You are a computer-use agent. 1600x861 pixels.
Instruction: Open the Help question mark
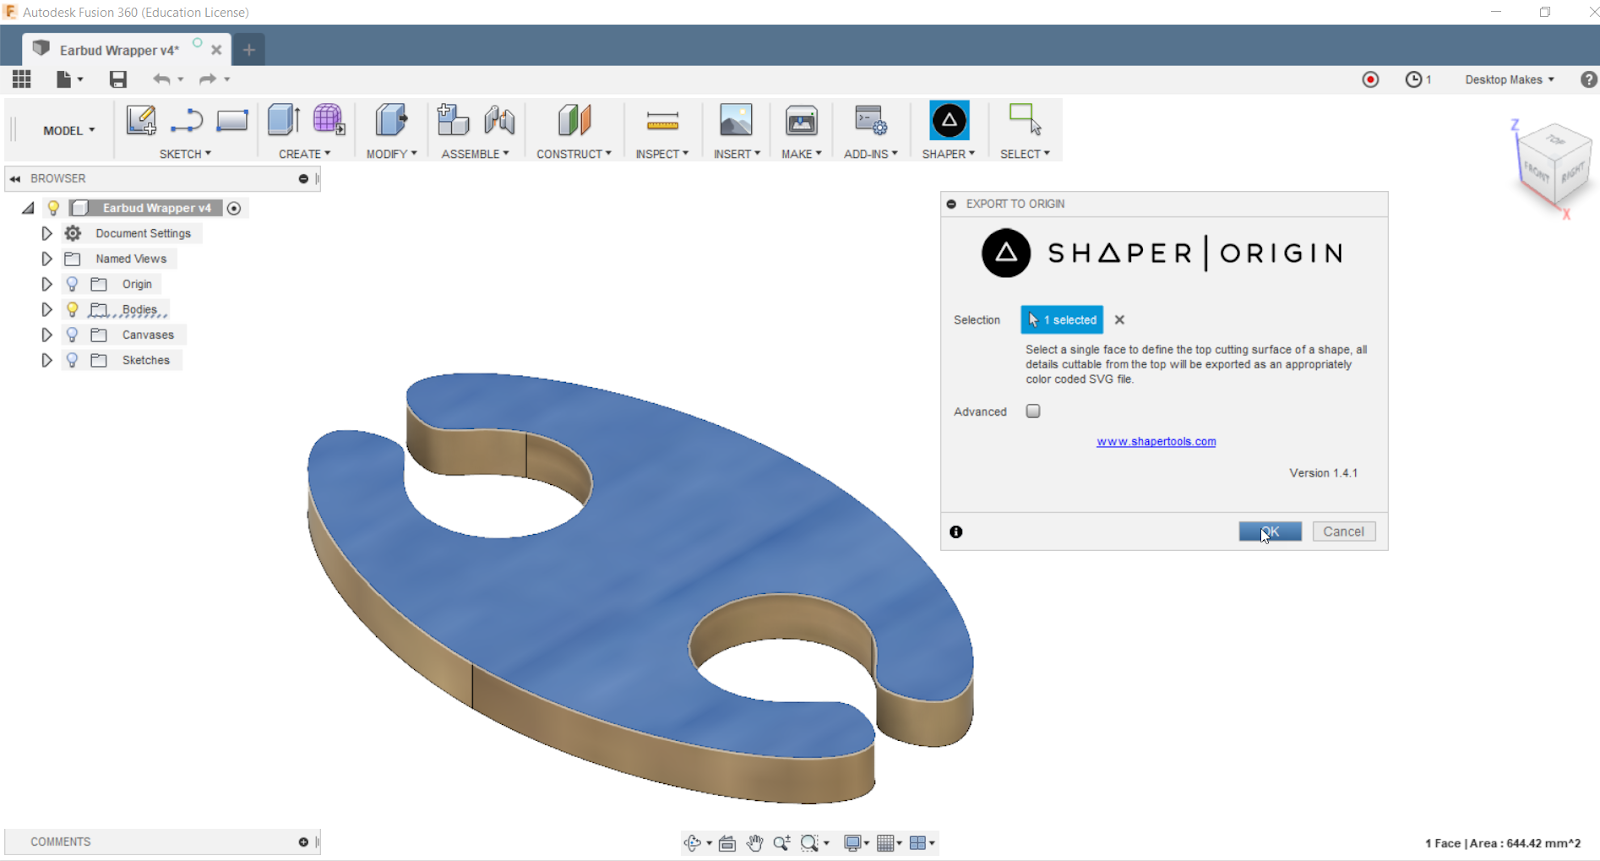click(x=1588, y=79)
